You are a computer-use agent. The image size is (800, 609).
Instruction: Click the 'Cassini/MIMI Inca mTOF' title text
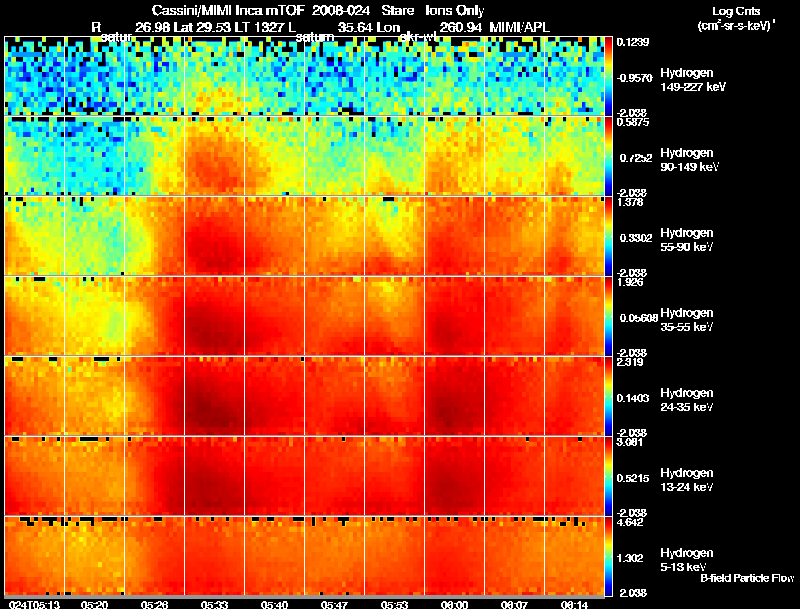click(x=228, y=11)
